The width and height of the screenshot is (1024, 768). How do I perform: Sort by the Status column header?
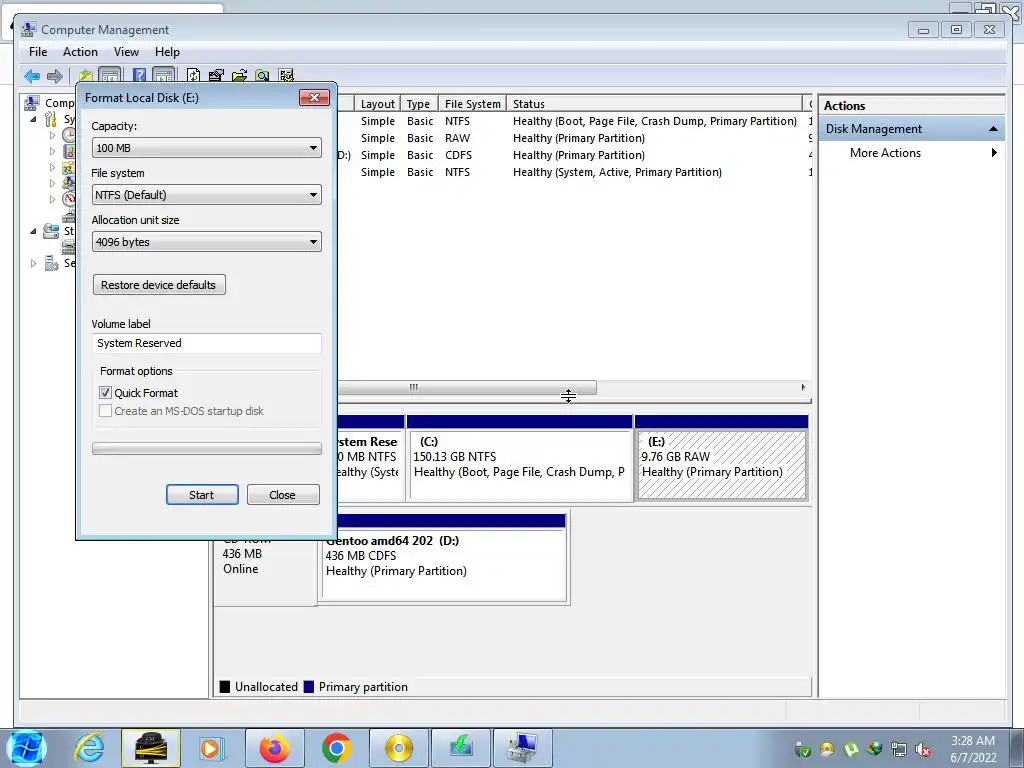654,104
